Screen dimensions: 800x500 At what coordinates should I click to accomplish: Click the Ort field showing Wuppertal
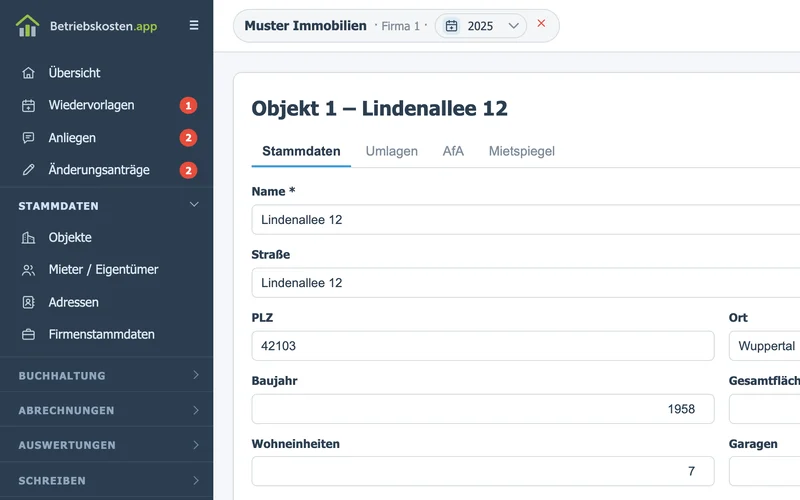(764, 346)
